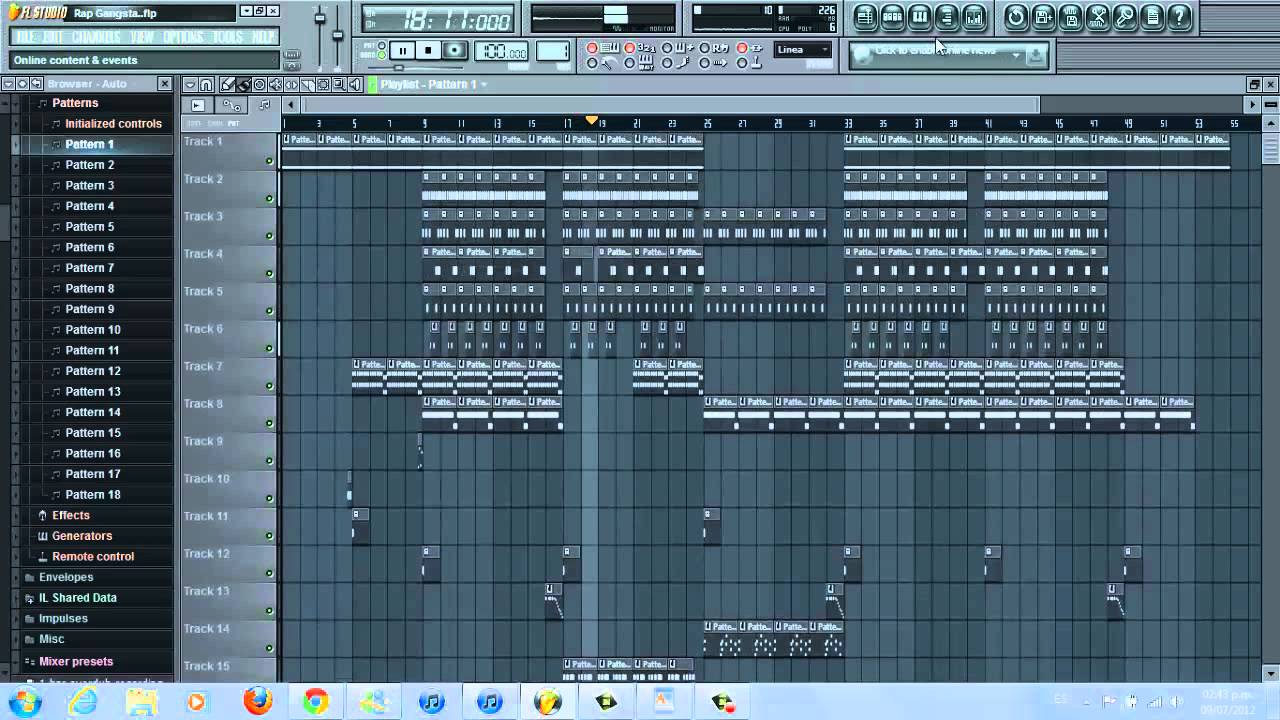Screen dimensions: 1280x720
Task: Select the Slip tool in Playlist toolbar
Action: (291, 85)
